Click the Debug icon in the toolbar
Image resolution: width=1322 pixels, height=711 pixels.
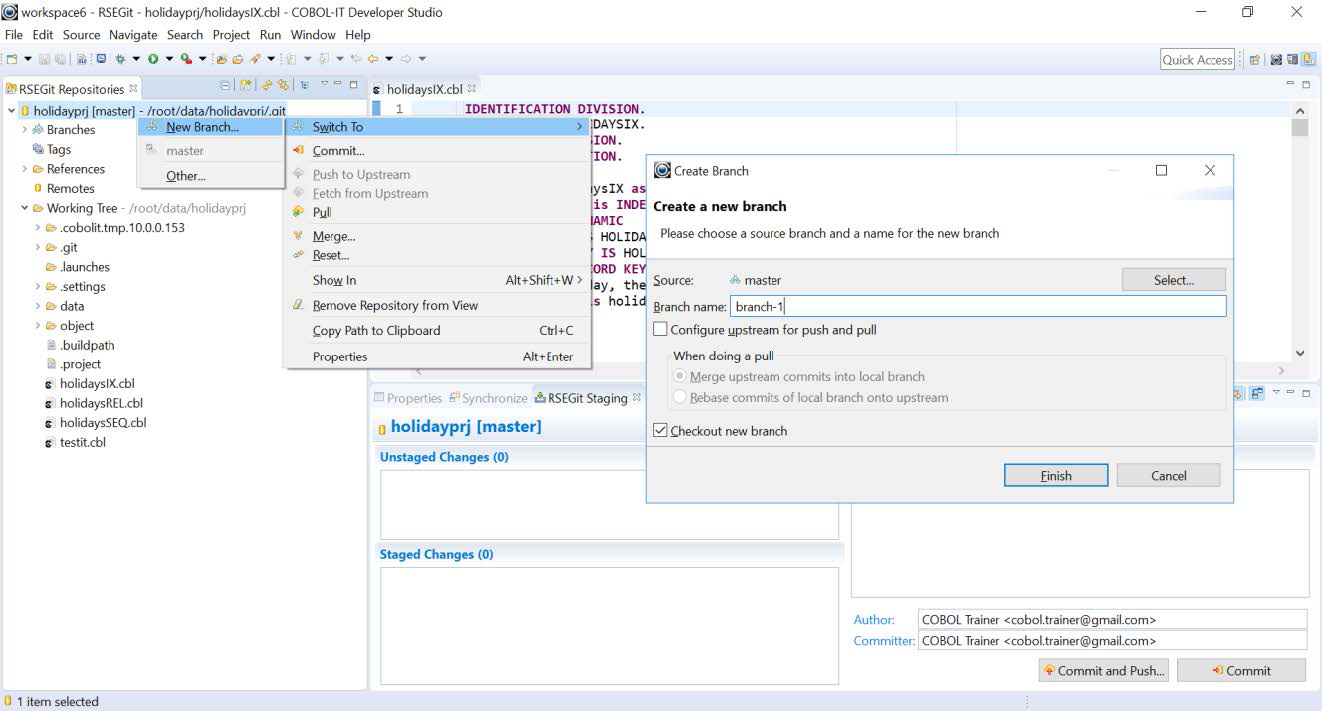coord(120,58)
